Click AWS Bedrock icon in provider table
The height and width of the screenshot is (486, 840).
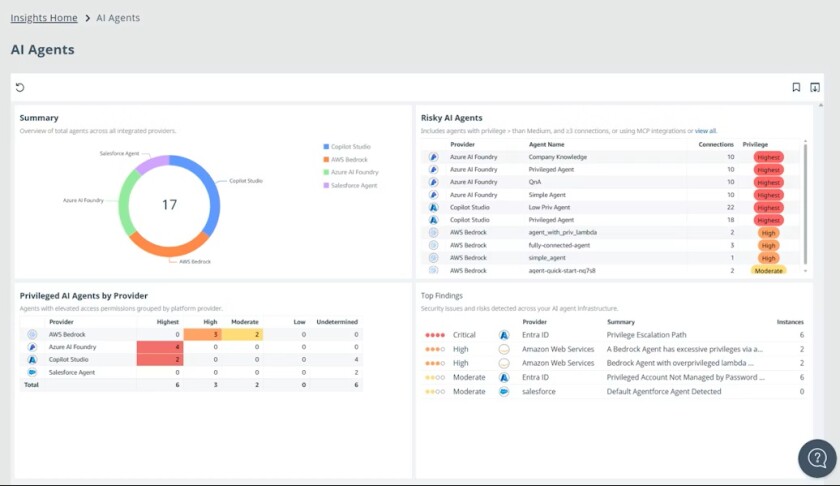coord(32,334)
